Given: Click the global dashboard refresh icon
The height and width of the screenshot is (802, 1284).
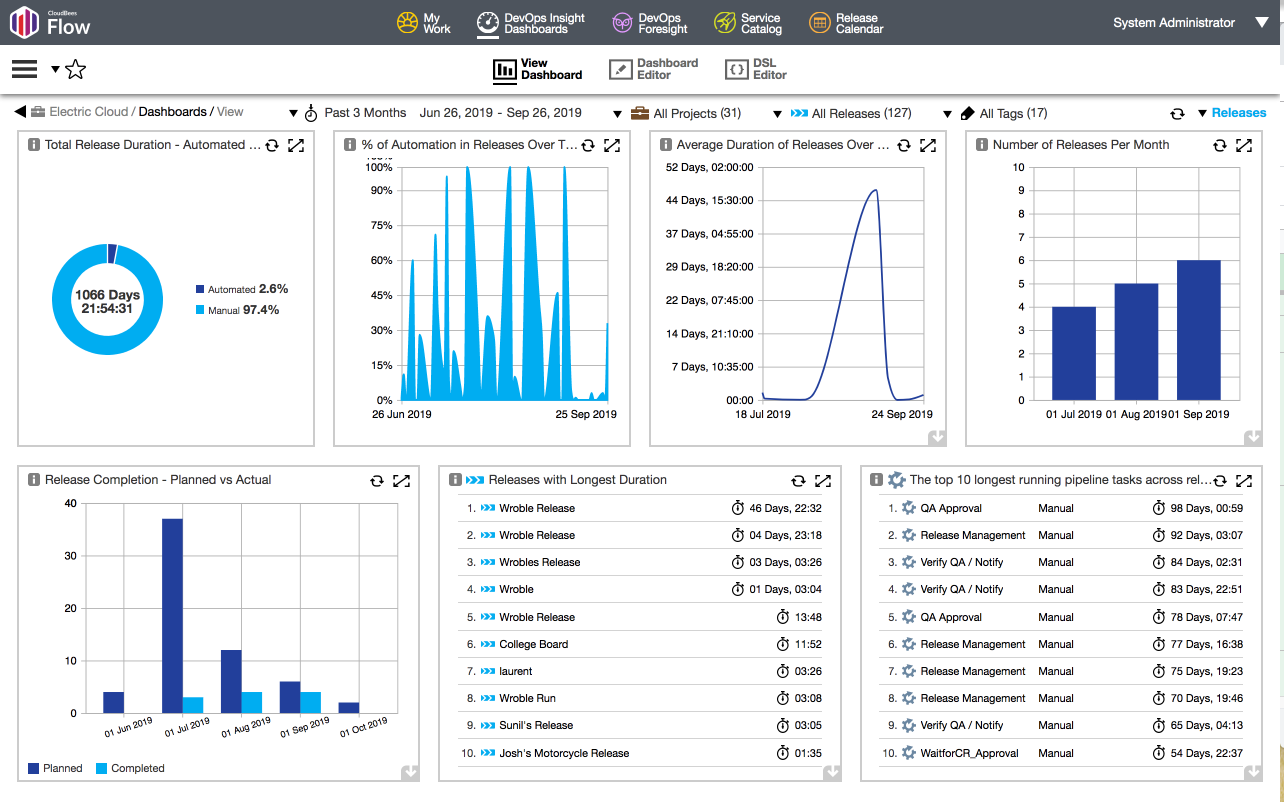Looking at the screenshot, I should [x=1177, y=113].
